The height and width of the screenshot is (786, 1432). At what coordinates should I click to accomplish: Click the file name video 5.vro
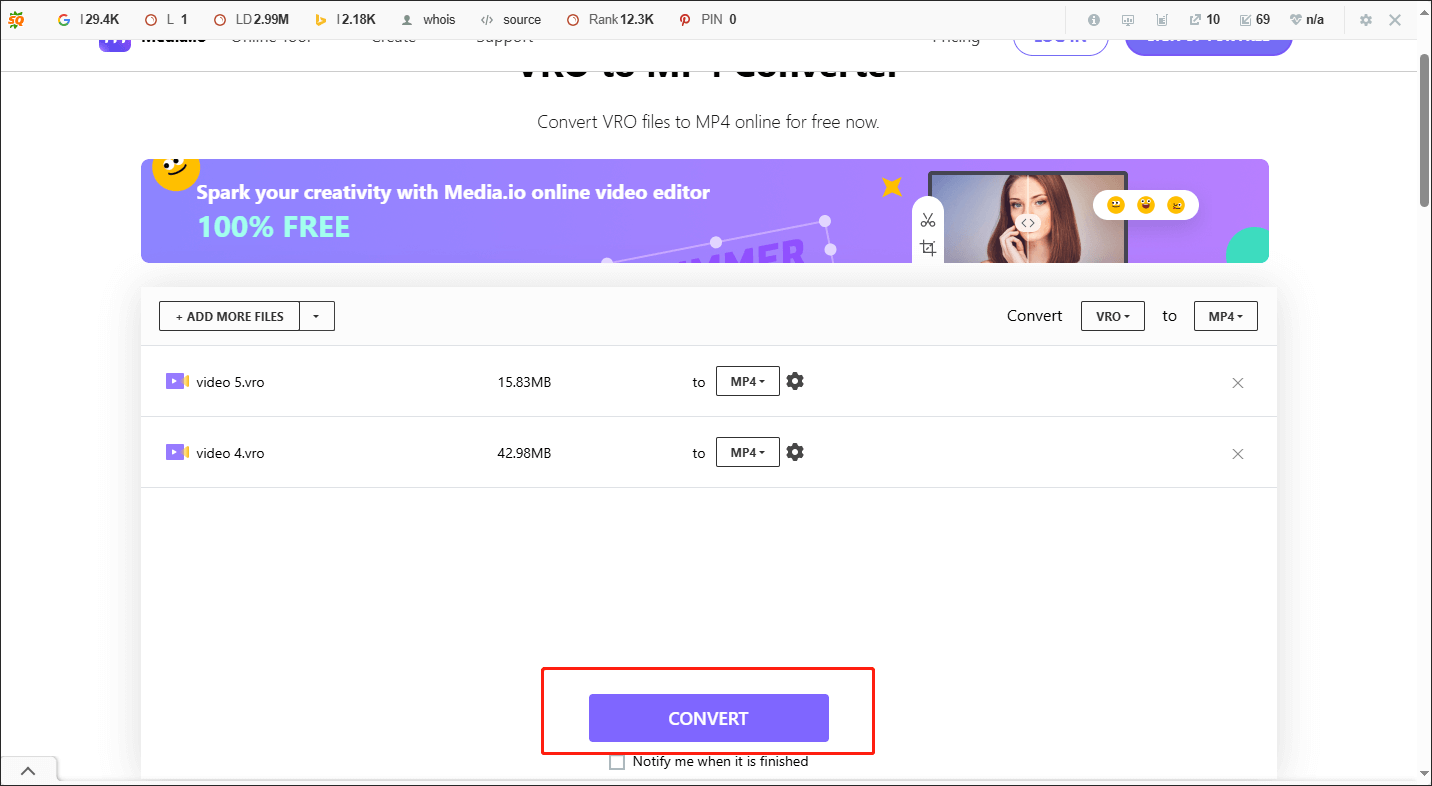click(230, 382)
